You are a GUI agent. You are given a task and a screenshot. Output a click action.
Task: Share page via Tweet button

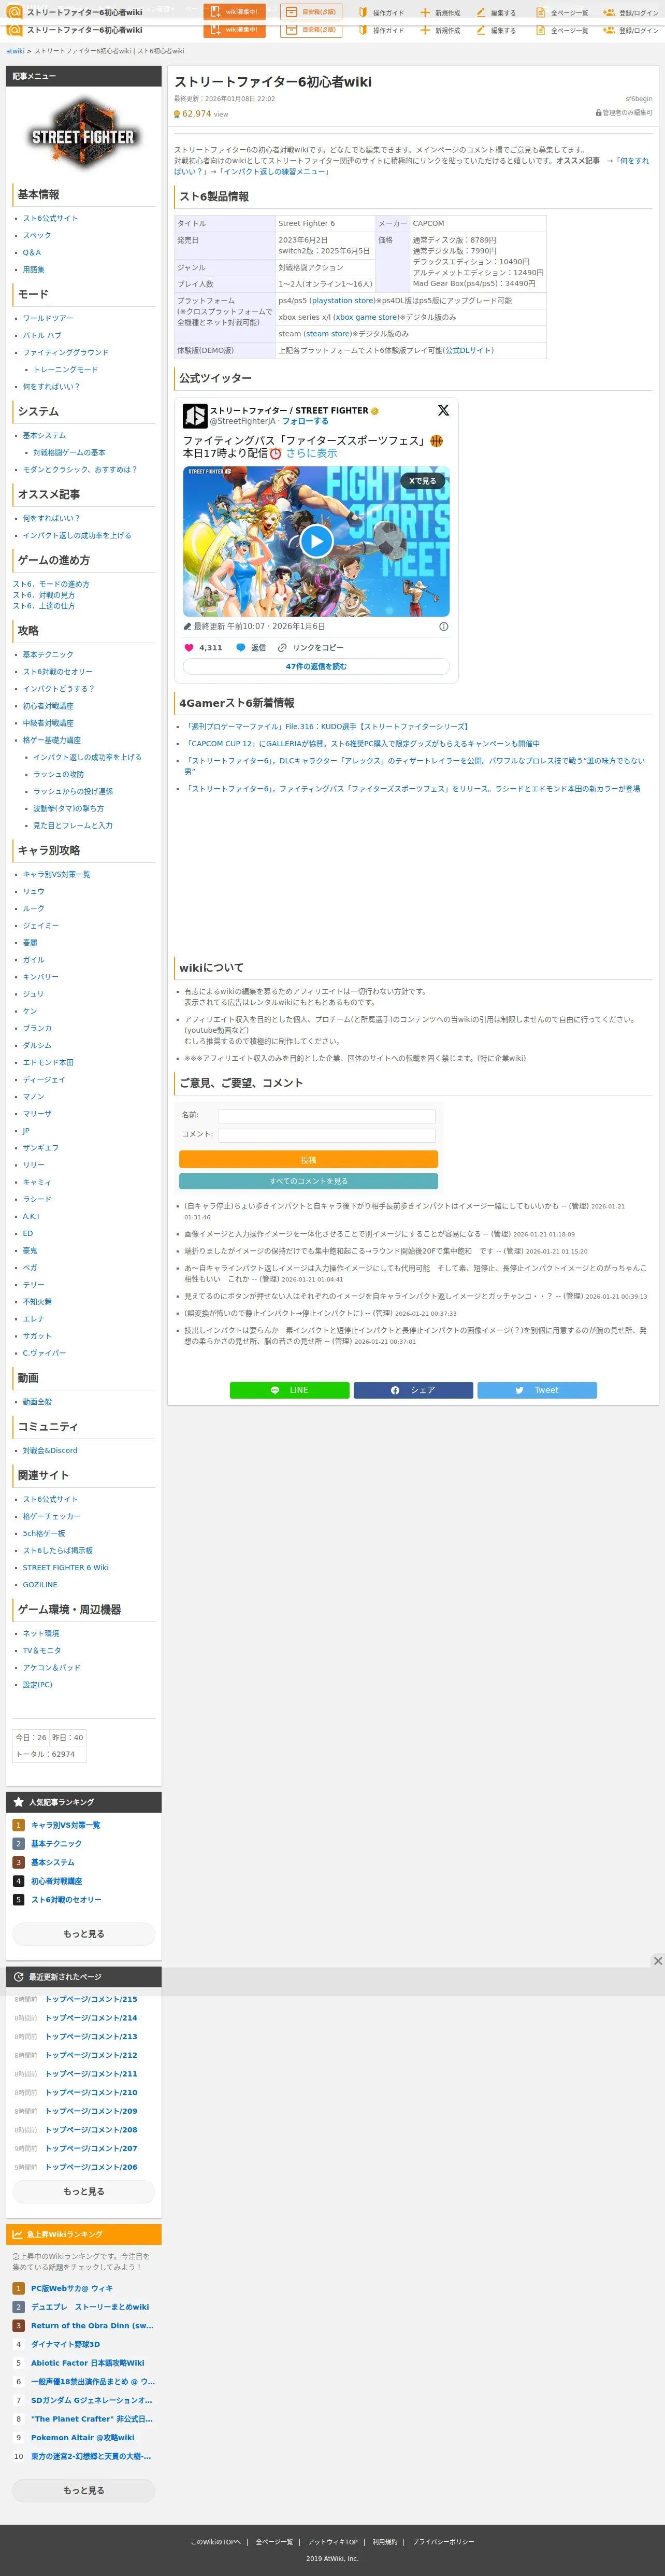537,1390
